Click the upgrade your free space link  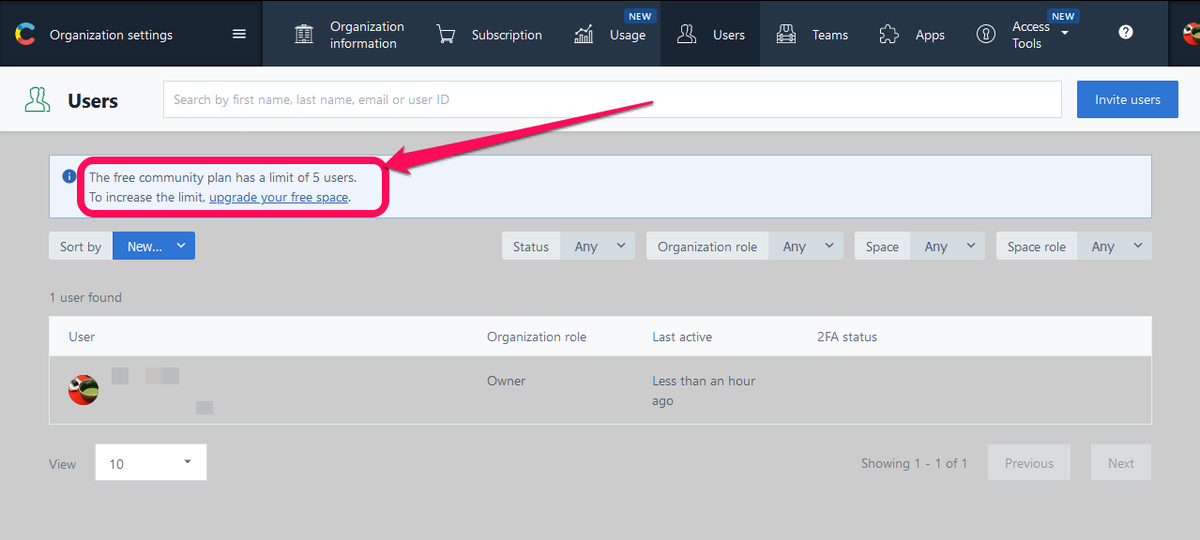279,198
